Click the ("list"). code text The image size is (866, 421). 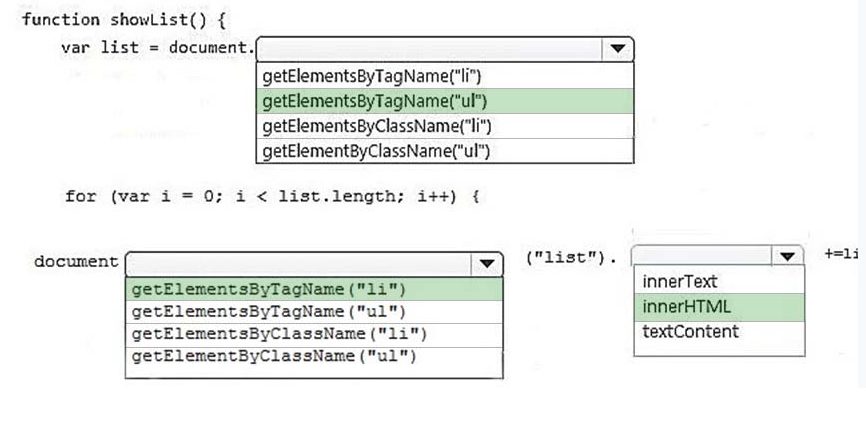pos(571,260)
